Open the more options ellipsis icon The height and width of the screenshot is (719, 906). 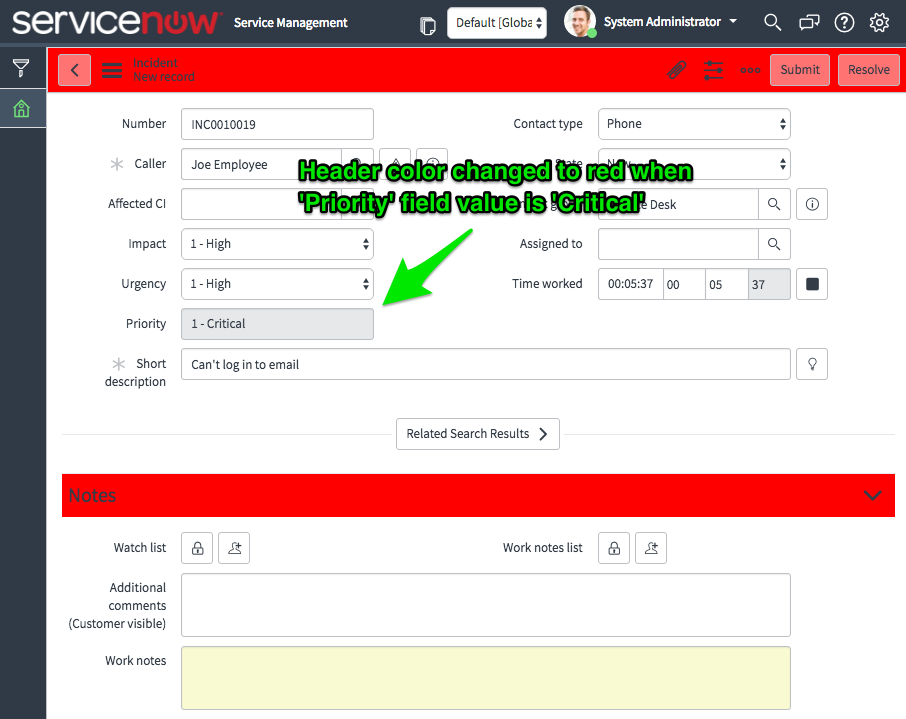[x=750, y=70]
